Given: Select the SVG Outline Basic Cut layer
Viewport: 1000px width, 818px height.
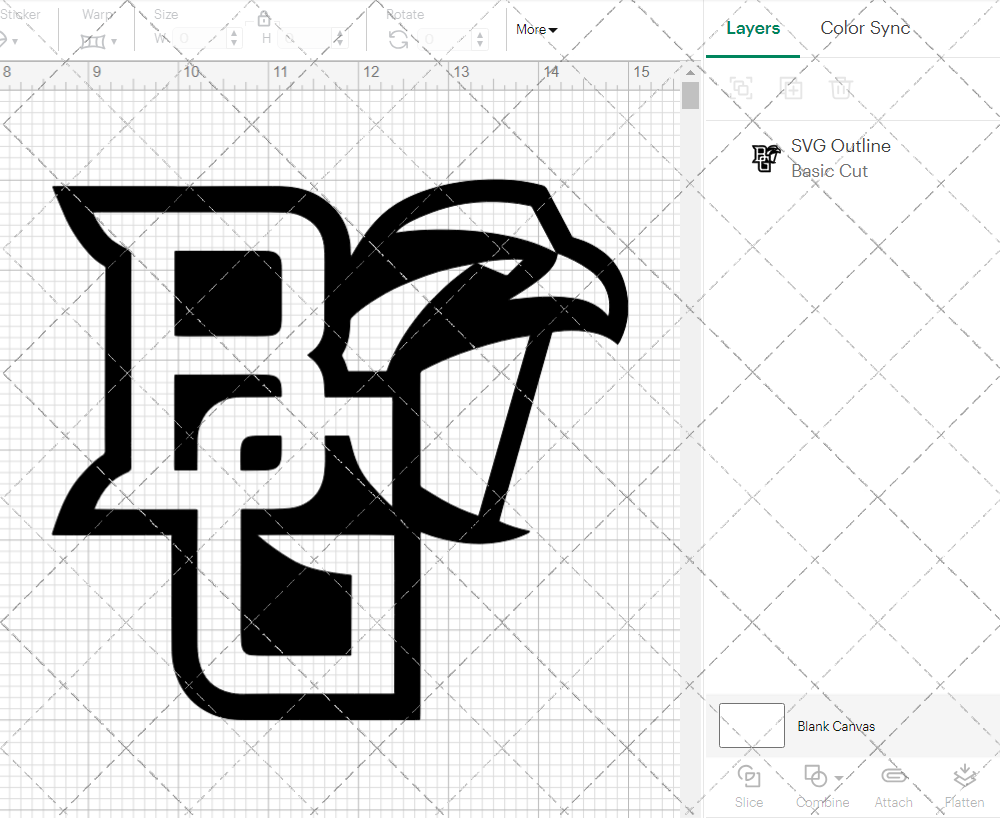Looking at the screenshot, I should [x=840, y=158].
